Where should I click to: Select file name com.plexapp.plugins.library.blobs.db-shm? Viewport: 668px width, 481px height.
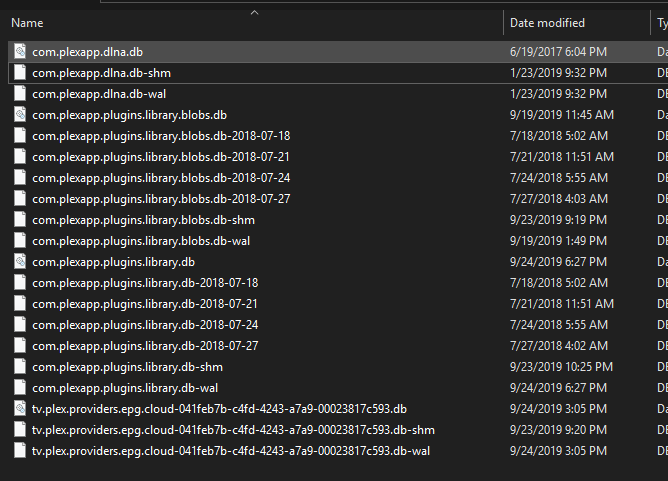click(x=144, y=220)
